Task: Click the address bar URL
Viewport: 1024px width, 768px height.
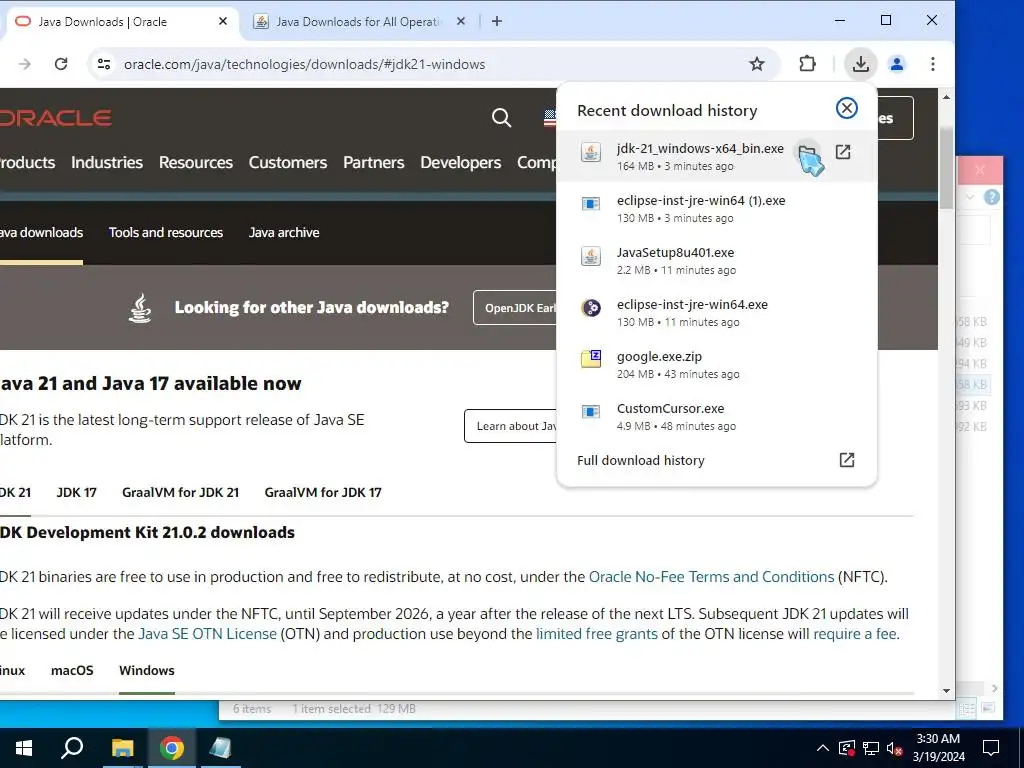Action: (x=304, y=64)
